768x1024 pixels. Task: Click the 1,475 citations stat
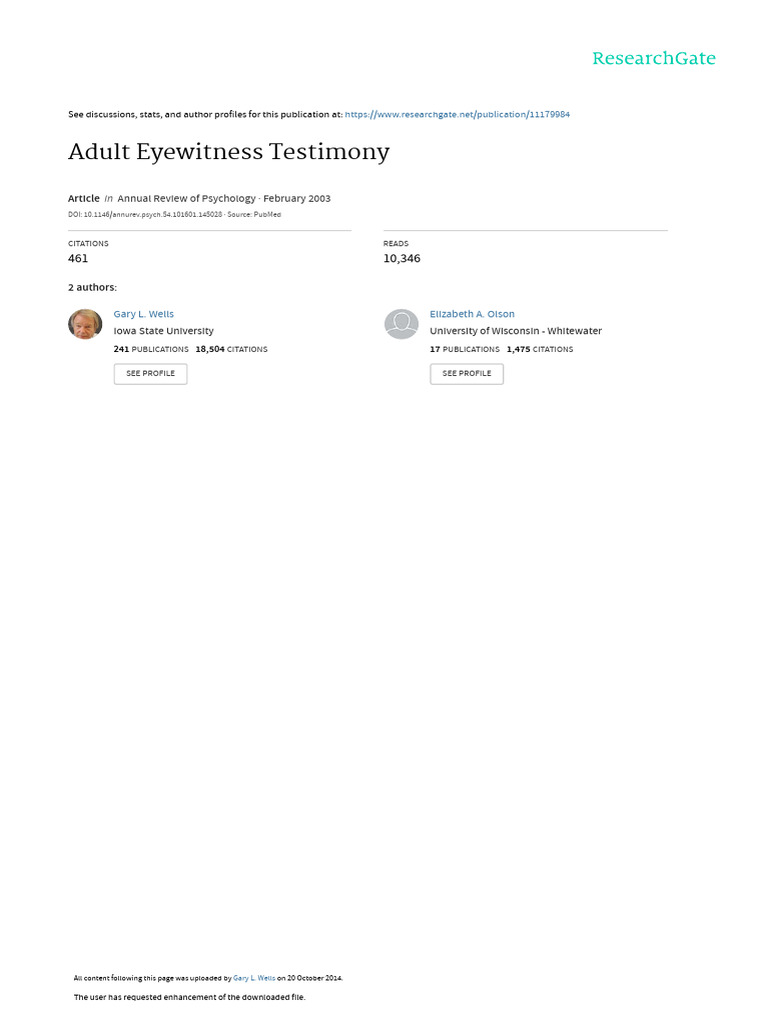540,349
